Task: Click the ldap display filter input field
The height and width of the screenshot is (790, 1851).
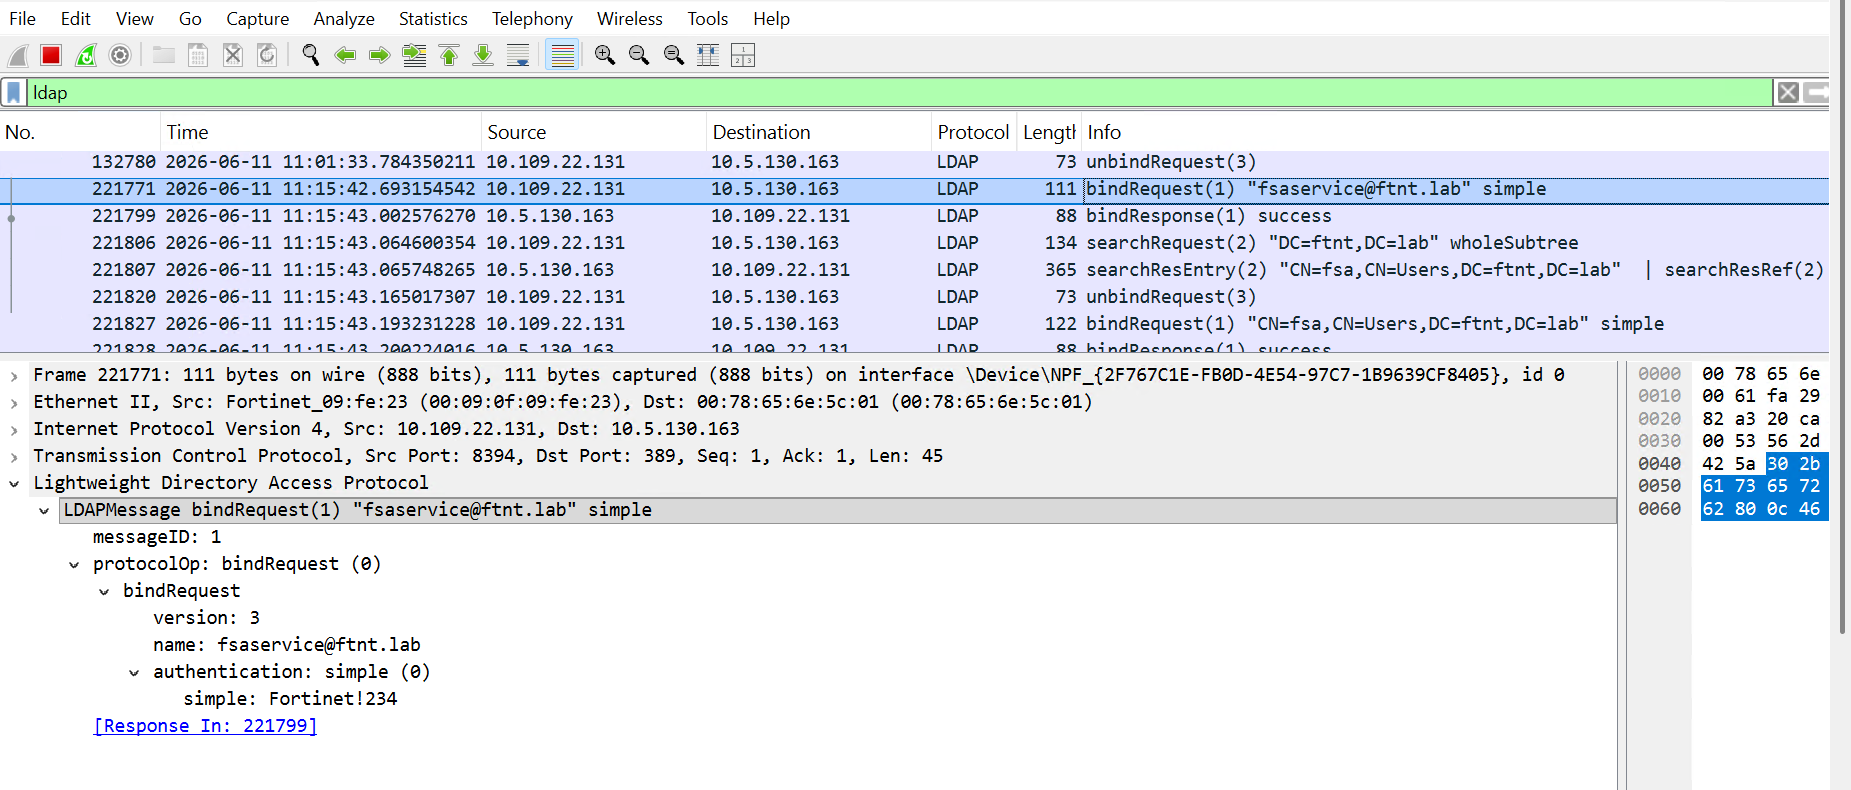Action: (x=898, y=93)
